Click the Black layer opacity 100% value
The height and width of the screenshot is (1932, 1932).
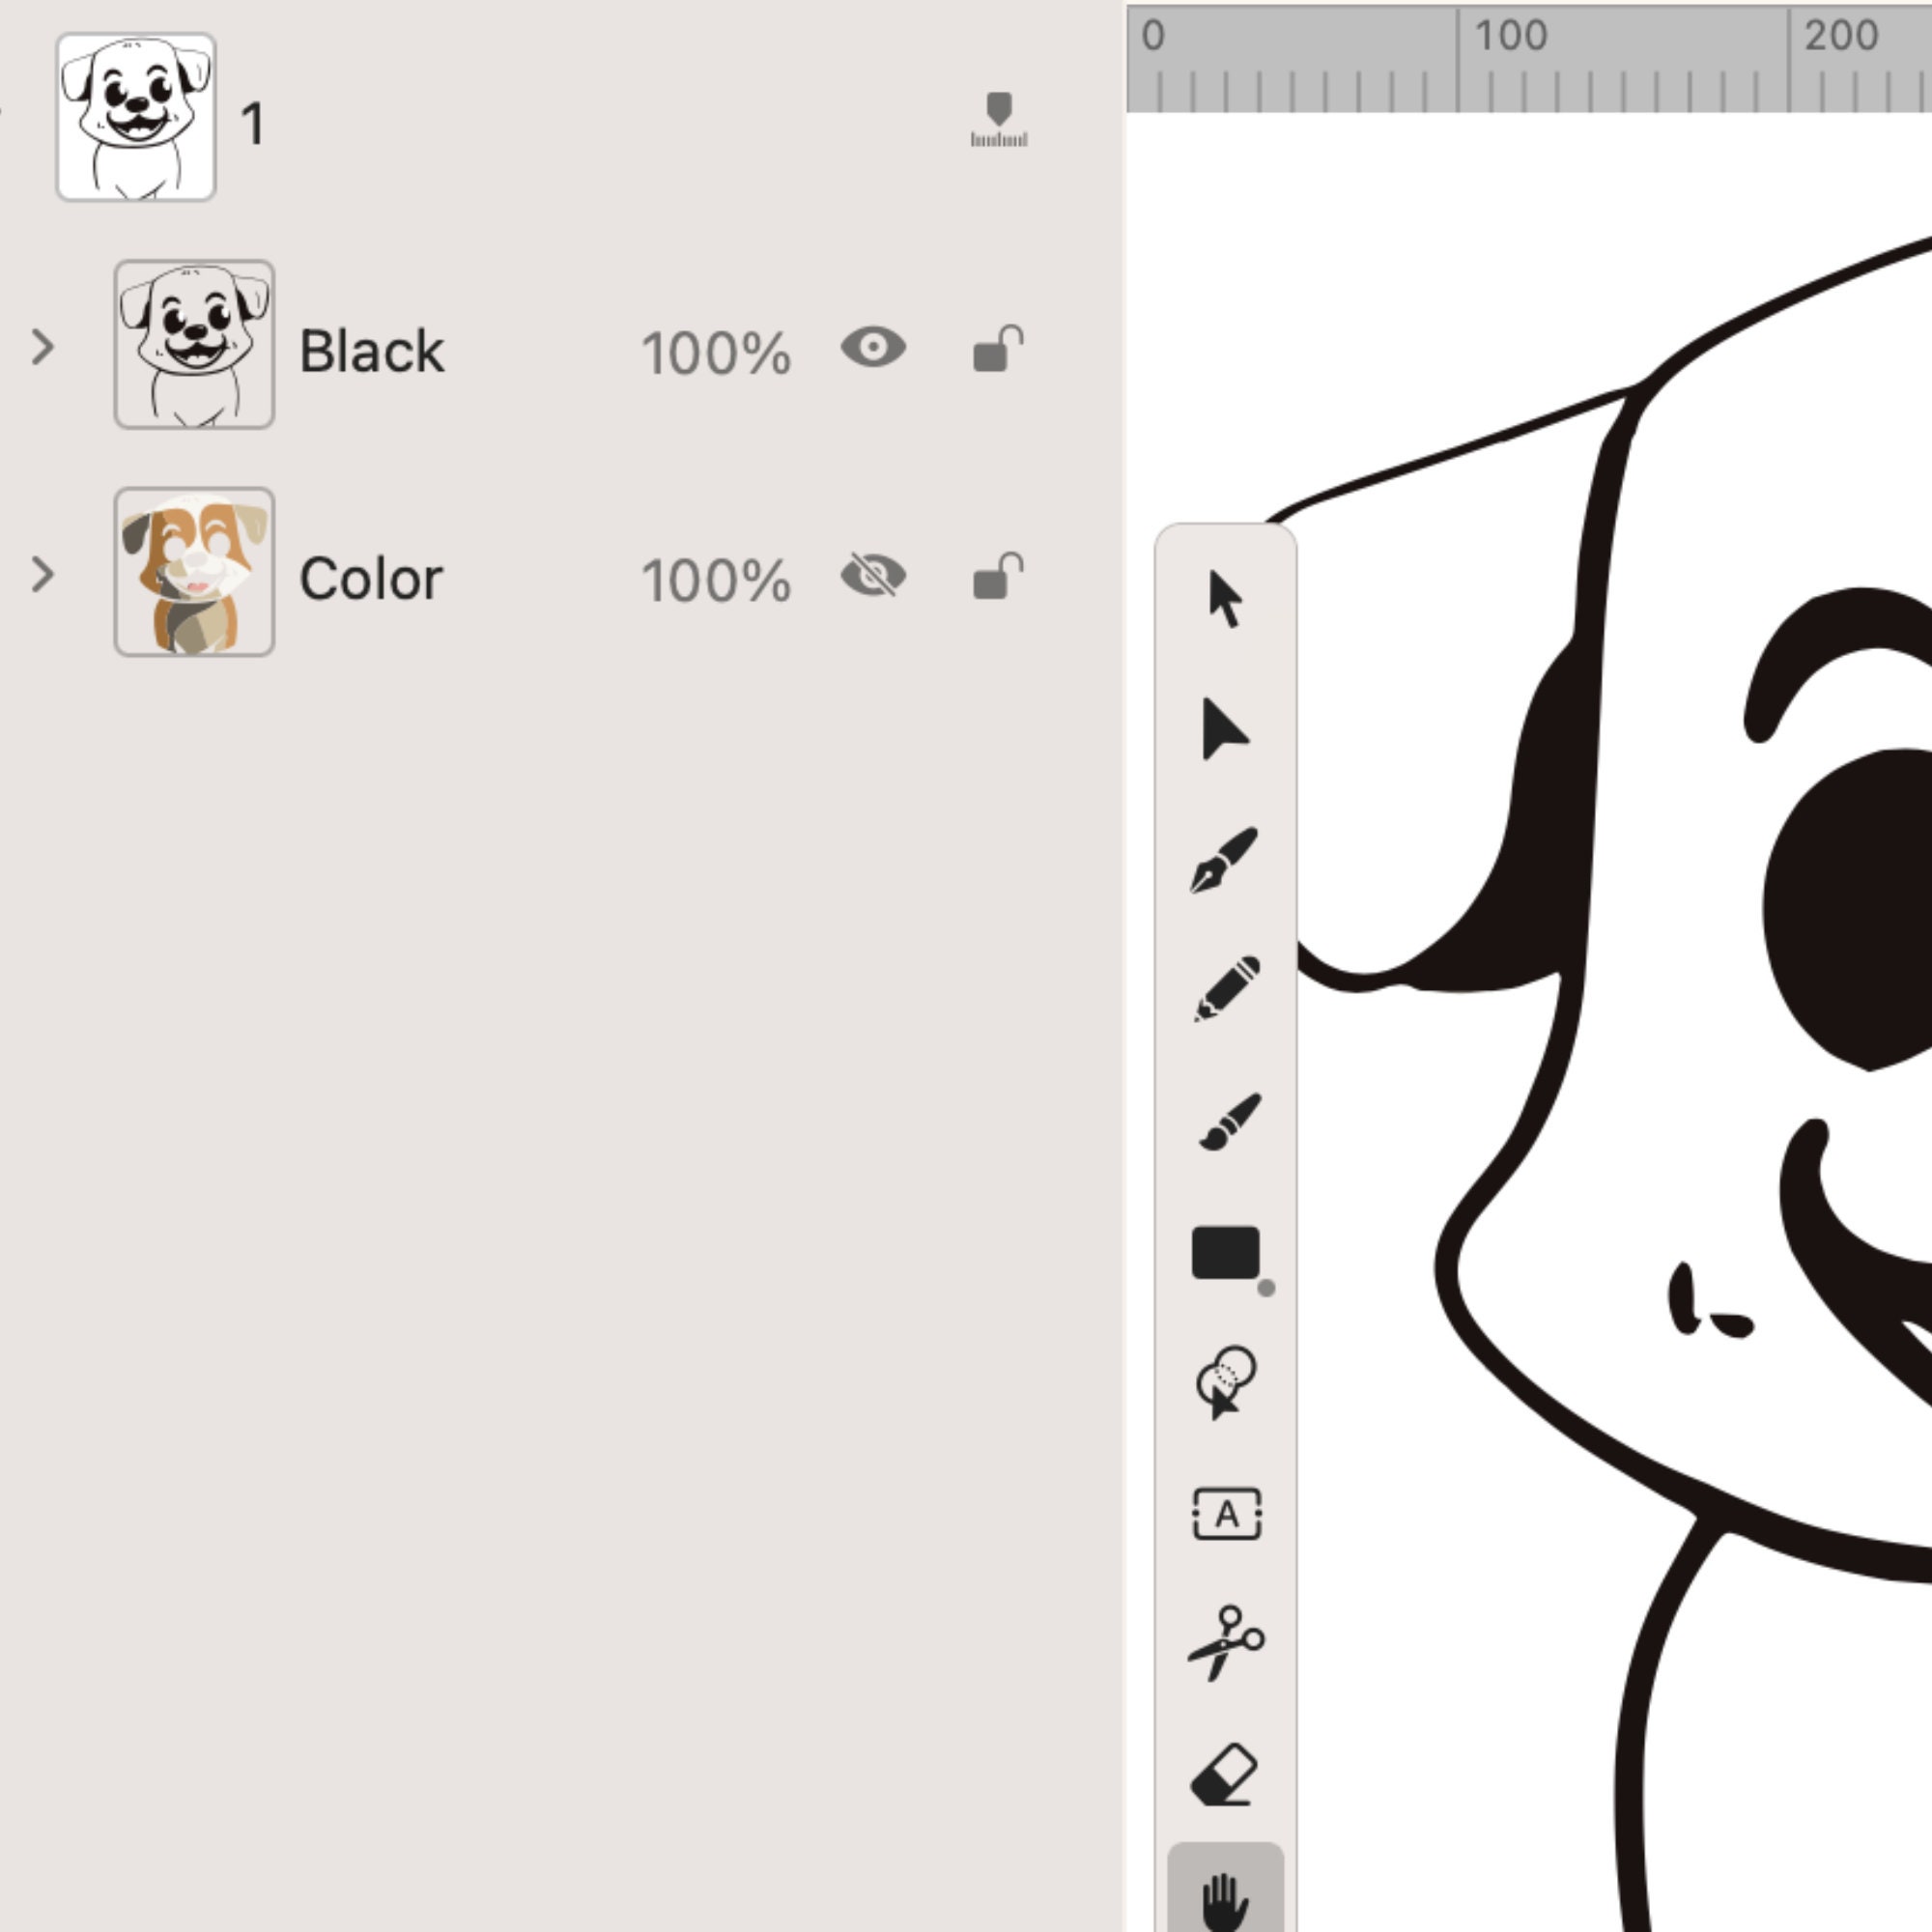[715, 353]
